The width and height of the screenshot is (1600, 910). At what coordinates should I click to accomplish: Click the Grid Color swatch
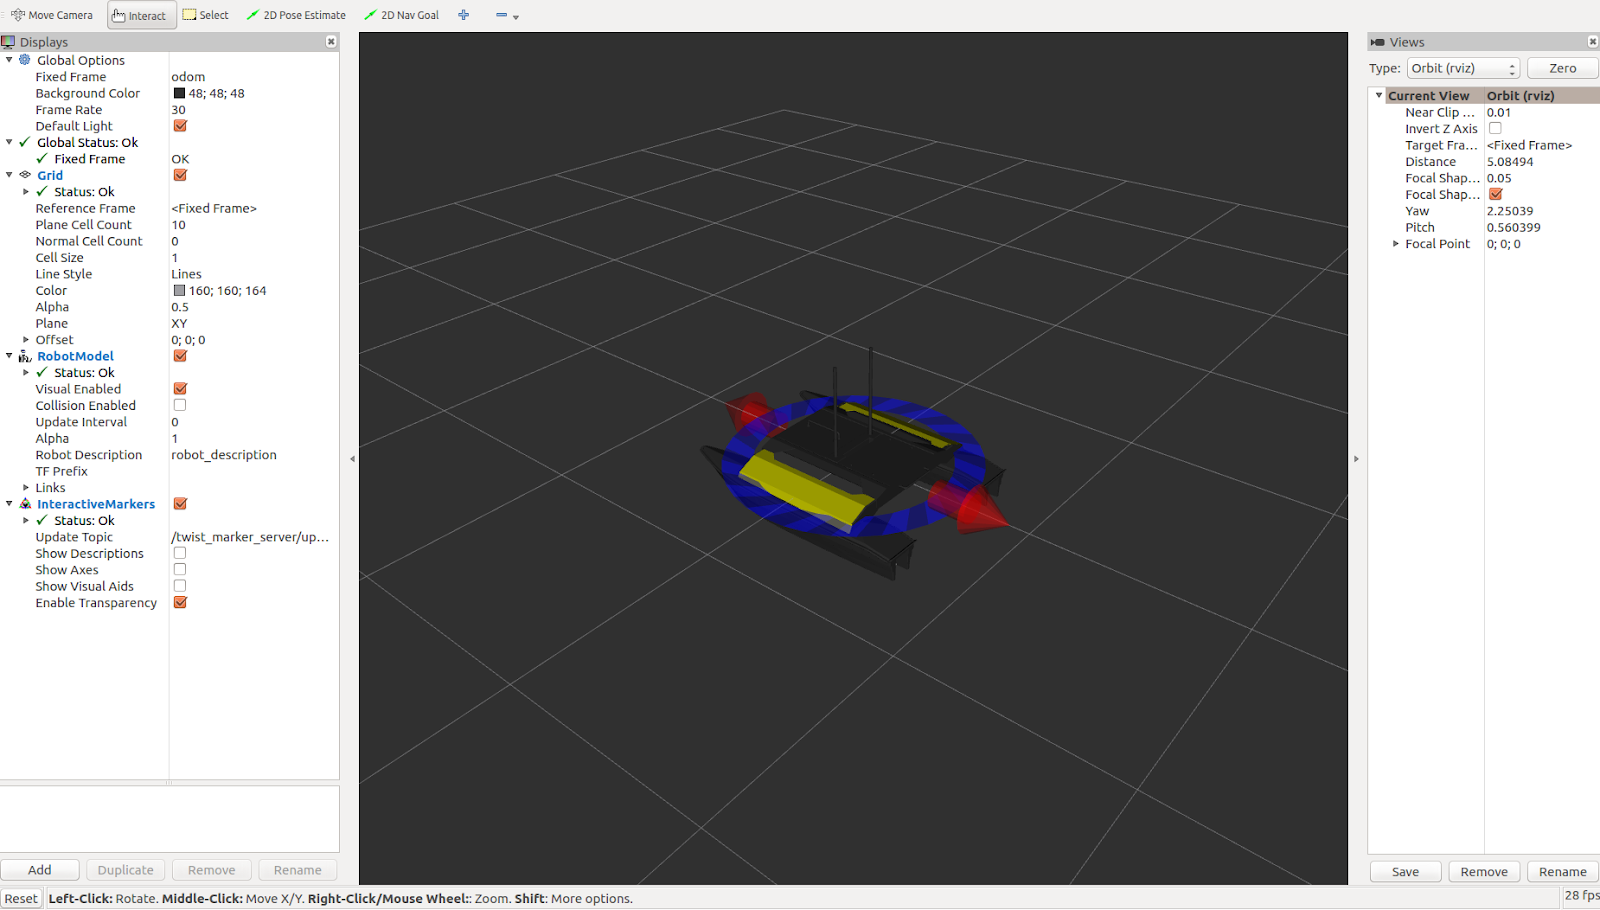tap(180, 291)
